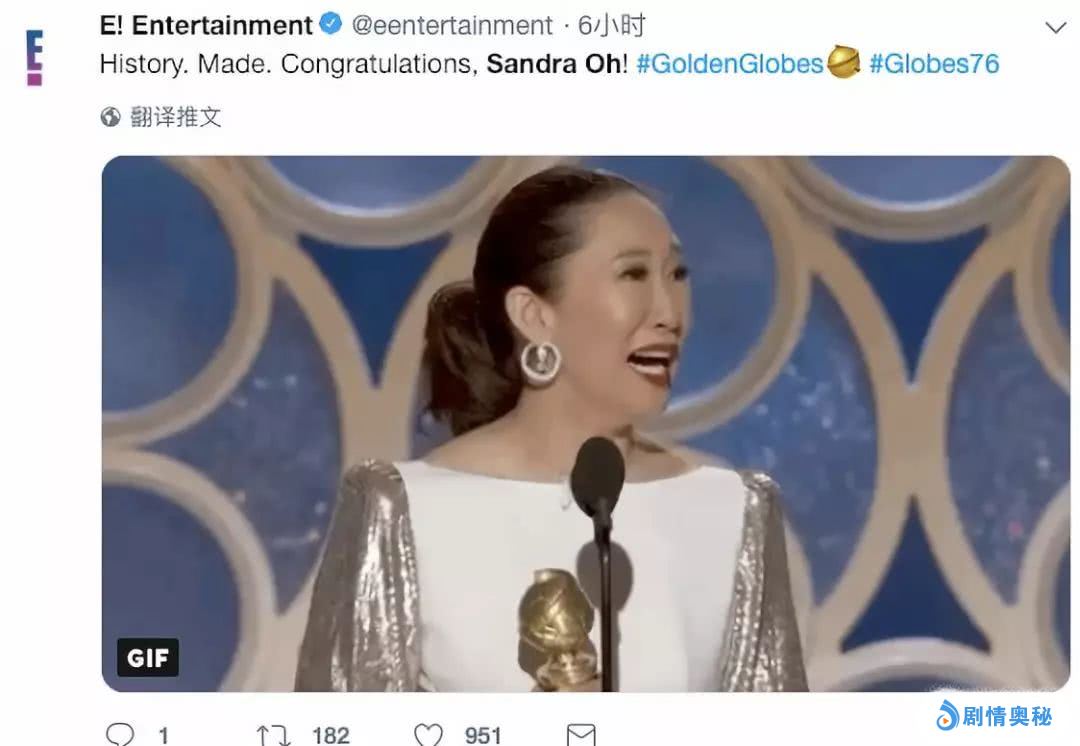The width and height of the screenshot is (1080, 746).
Task: Open the #Globes76 hashtag
Action: 934,64
